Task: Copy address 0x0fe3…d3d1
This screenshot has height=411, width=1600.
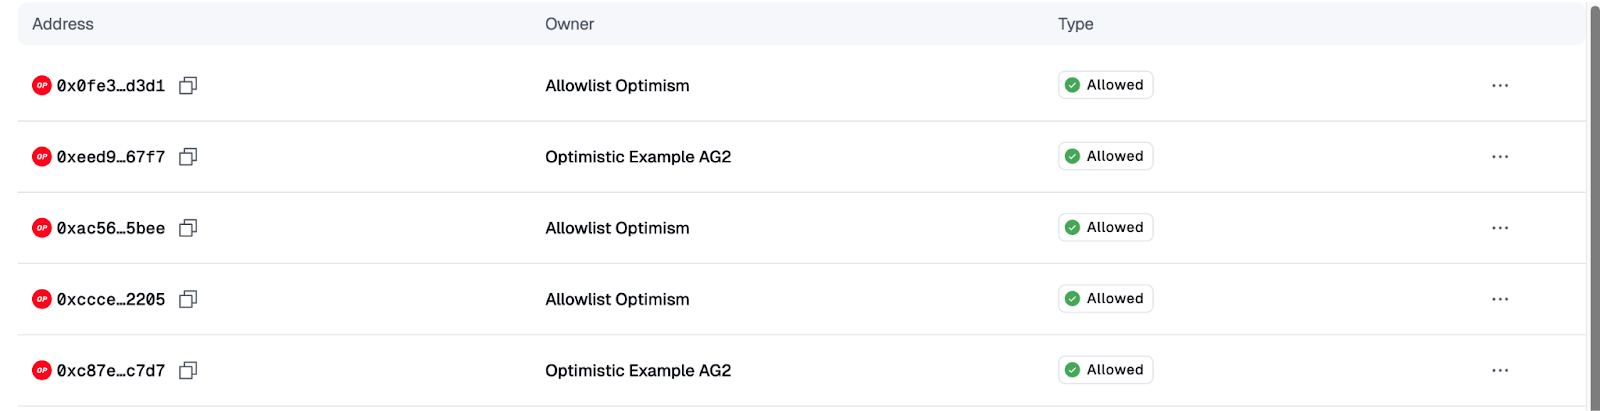Action: 188,86
